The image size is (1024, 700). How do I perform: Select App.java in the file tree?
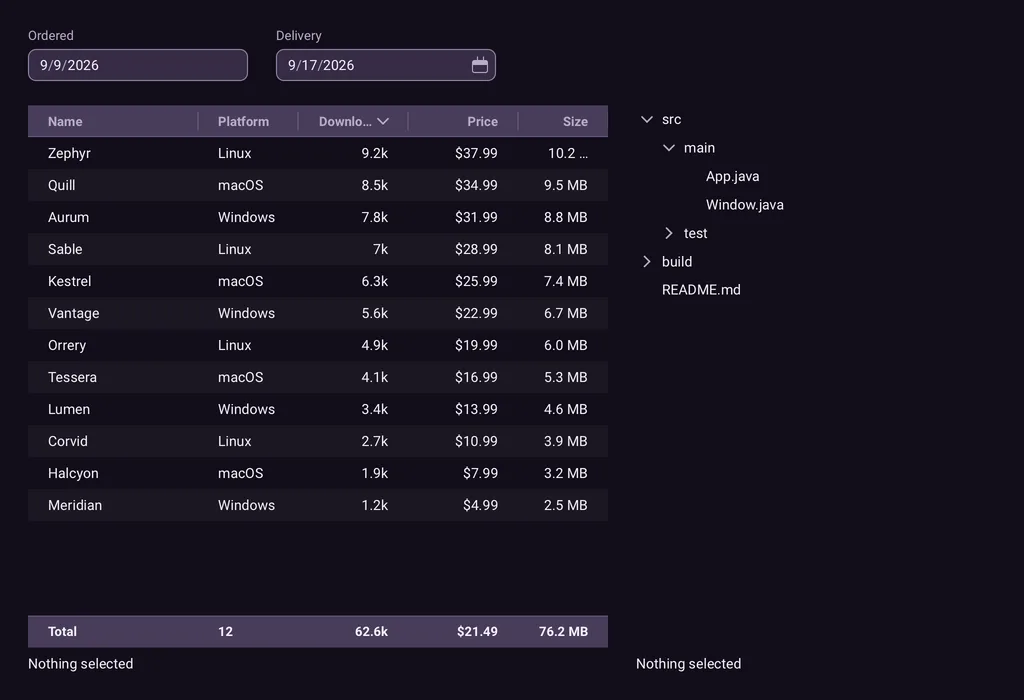[x=732, y=176]
